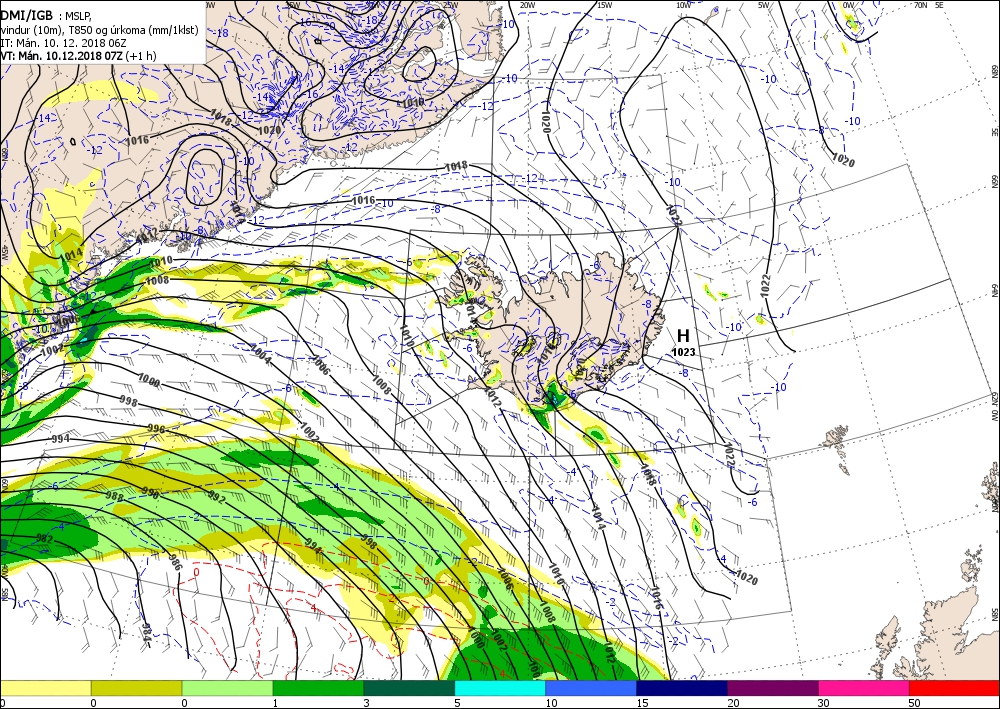1000x709 pixels.
Task: Click the purple legend color swatch
Action: pyautogui.click(x=773, y=688)
